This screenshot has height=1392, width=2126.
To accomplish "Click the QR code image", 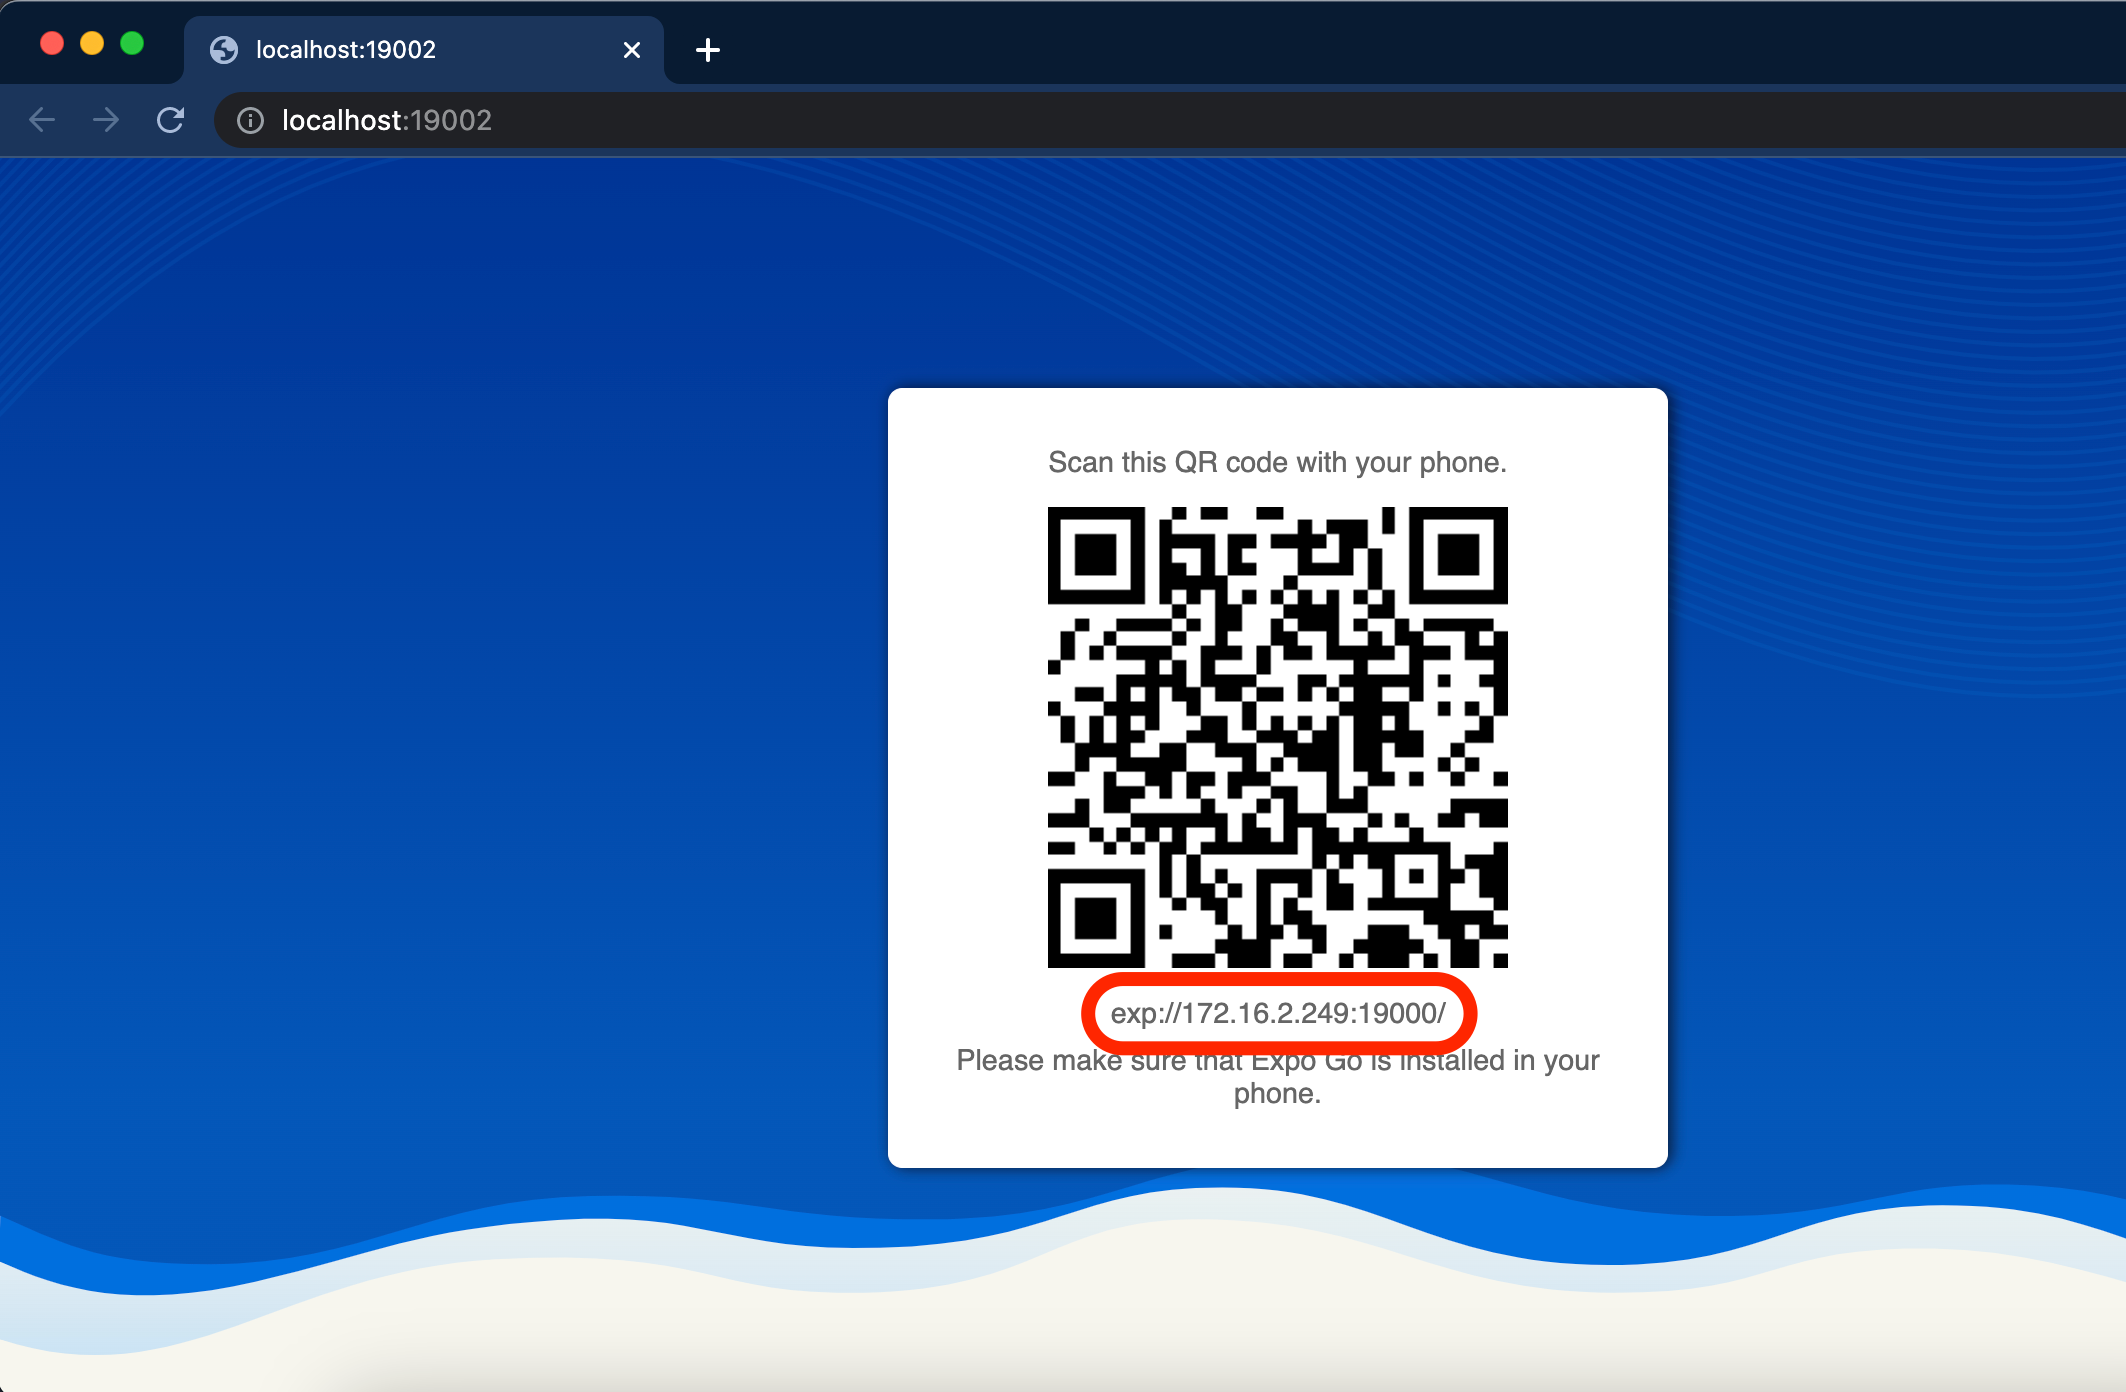I will 1277,735.
